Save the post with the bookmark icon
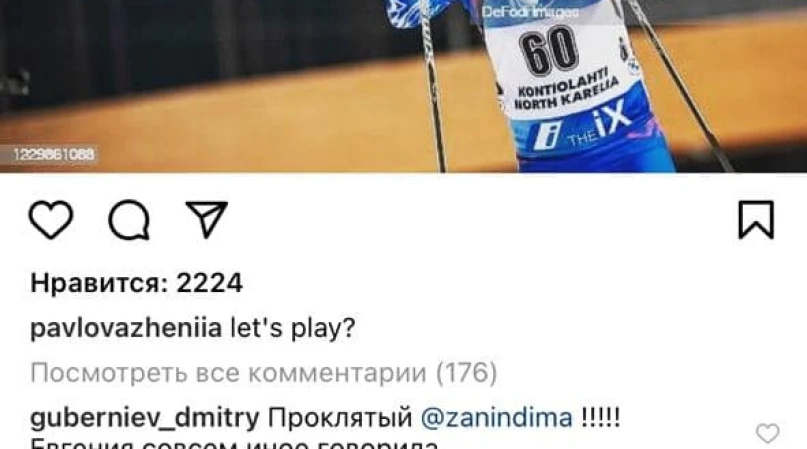The width and height of the screenshot is (807, 449). click(x=756, y=220)
